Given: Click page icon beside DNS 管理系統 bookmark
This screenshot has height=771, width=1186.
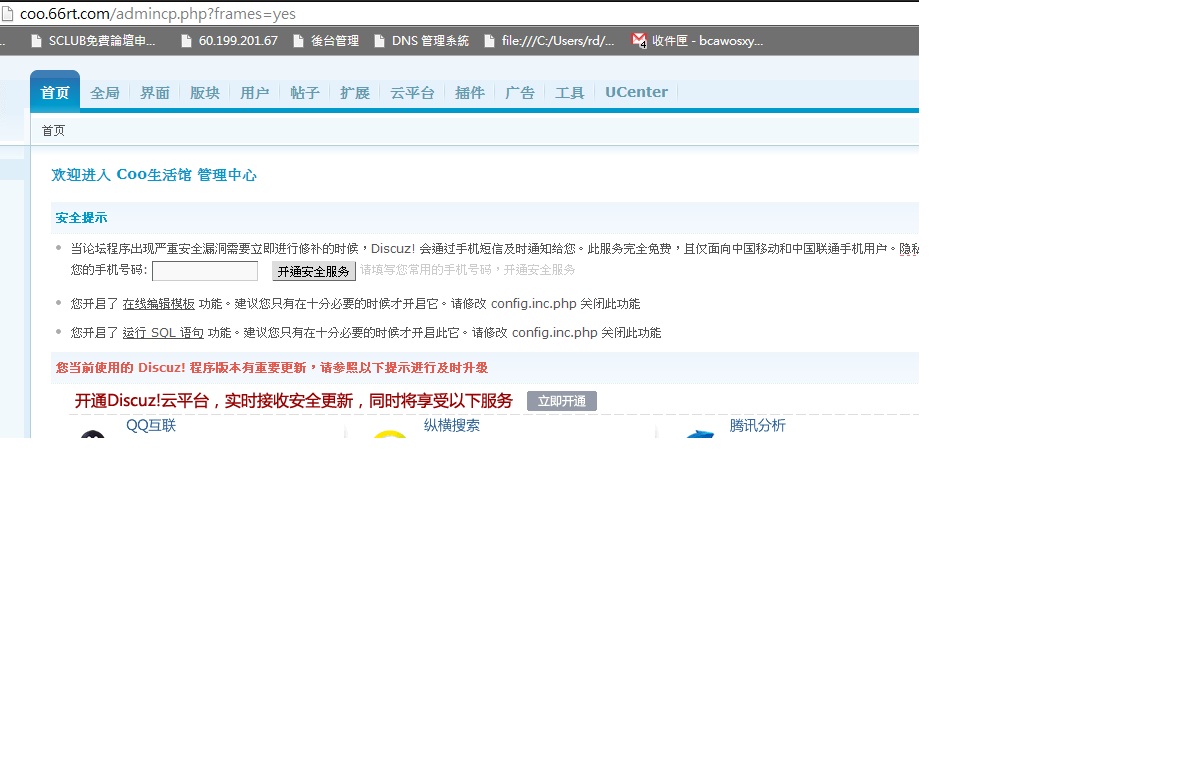Looking at the screenshot, I should coord(380,41).
